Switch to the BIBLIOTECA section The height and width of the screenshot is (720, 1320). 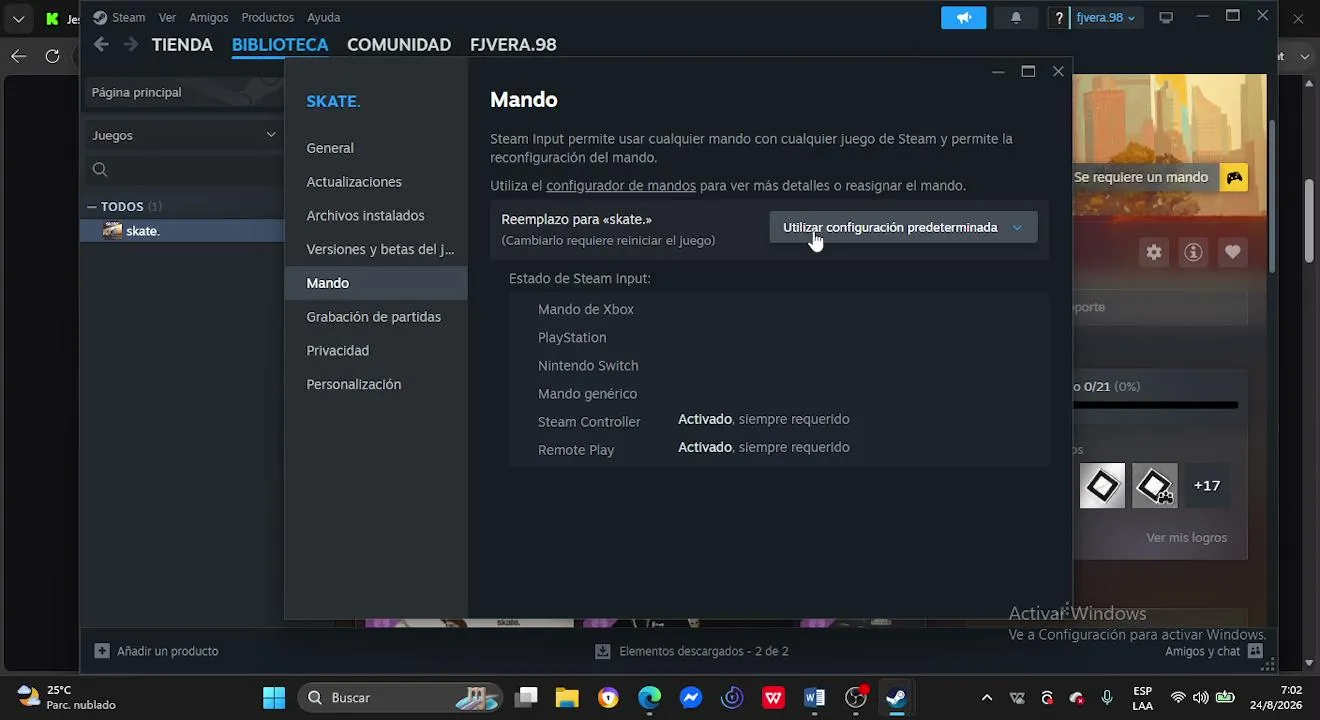(280, 45)
